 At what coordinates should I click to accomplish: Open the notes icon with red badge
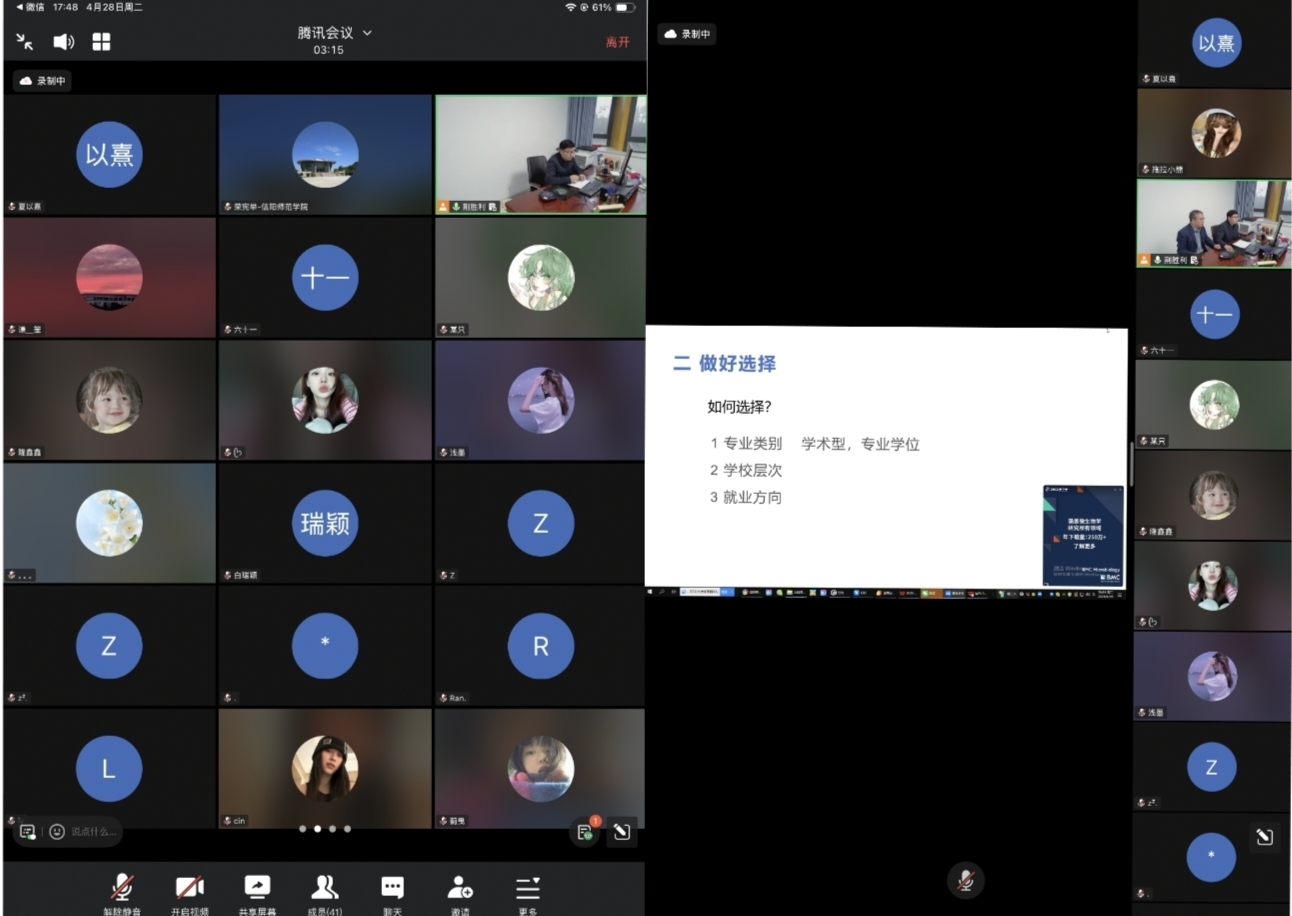tap(585, 831)
